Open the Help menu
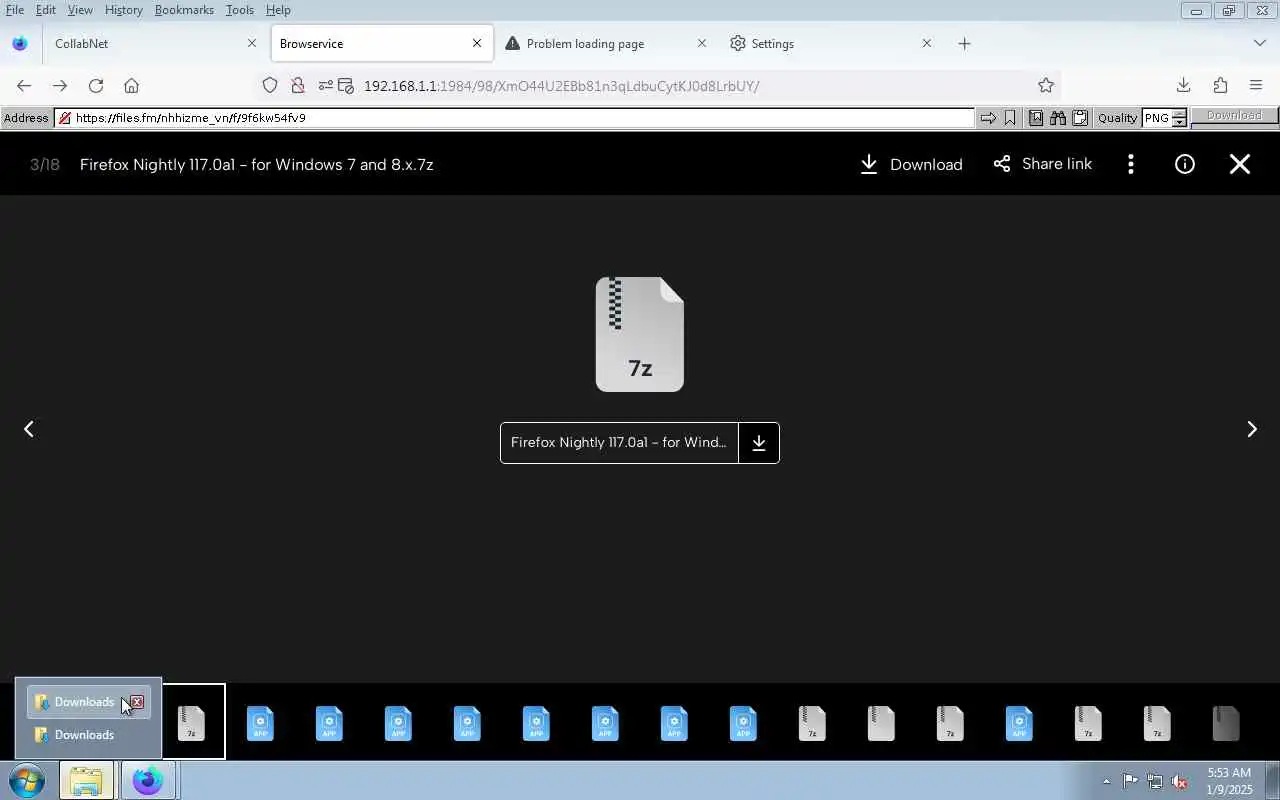 [x=278, y=10]
